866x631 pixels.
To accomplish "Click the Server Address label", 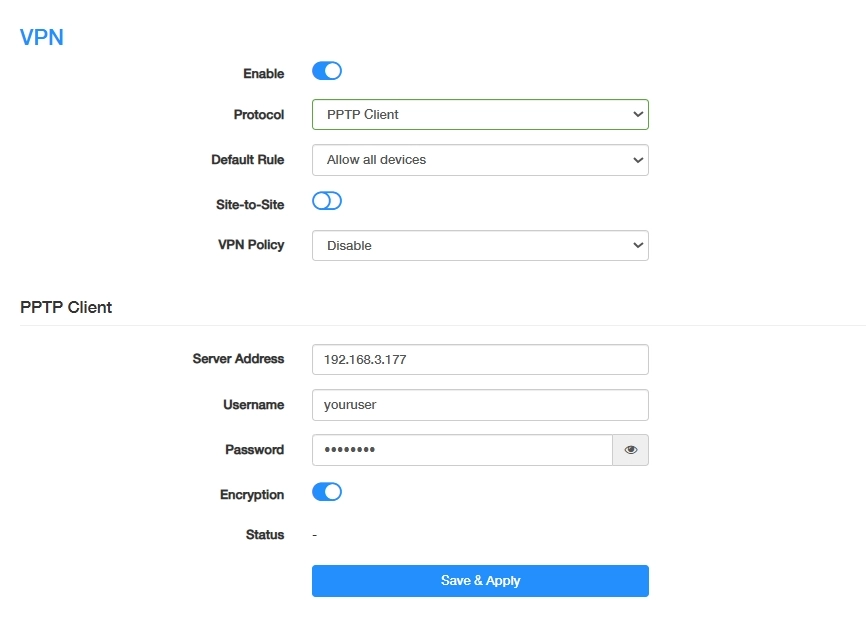I will (x=238, y=359).
